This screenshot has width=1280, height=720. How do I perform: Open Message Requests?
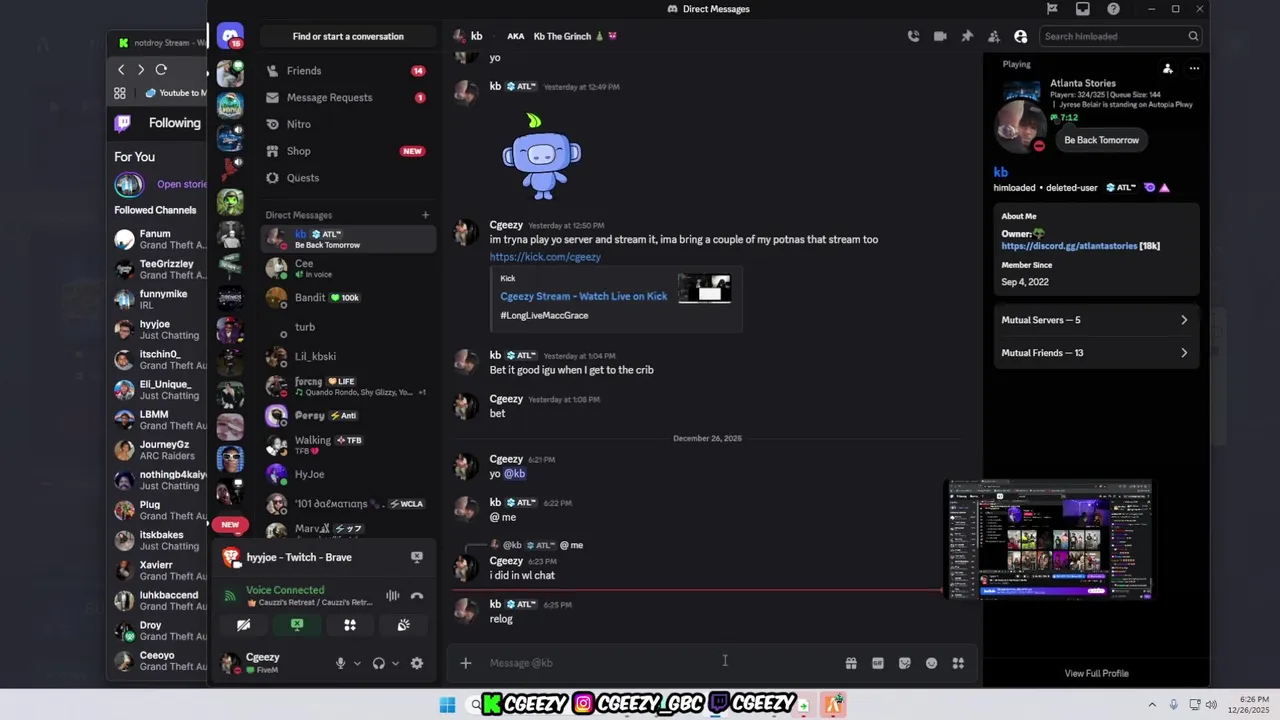tap(347, 97)
